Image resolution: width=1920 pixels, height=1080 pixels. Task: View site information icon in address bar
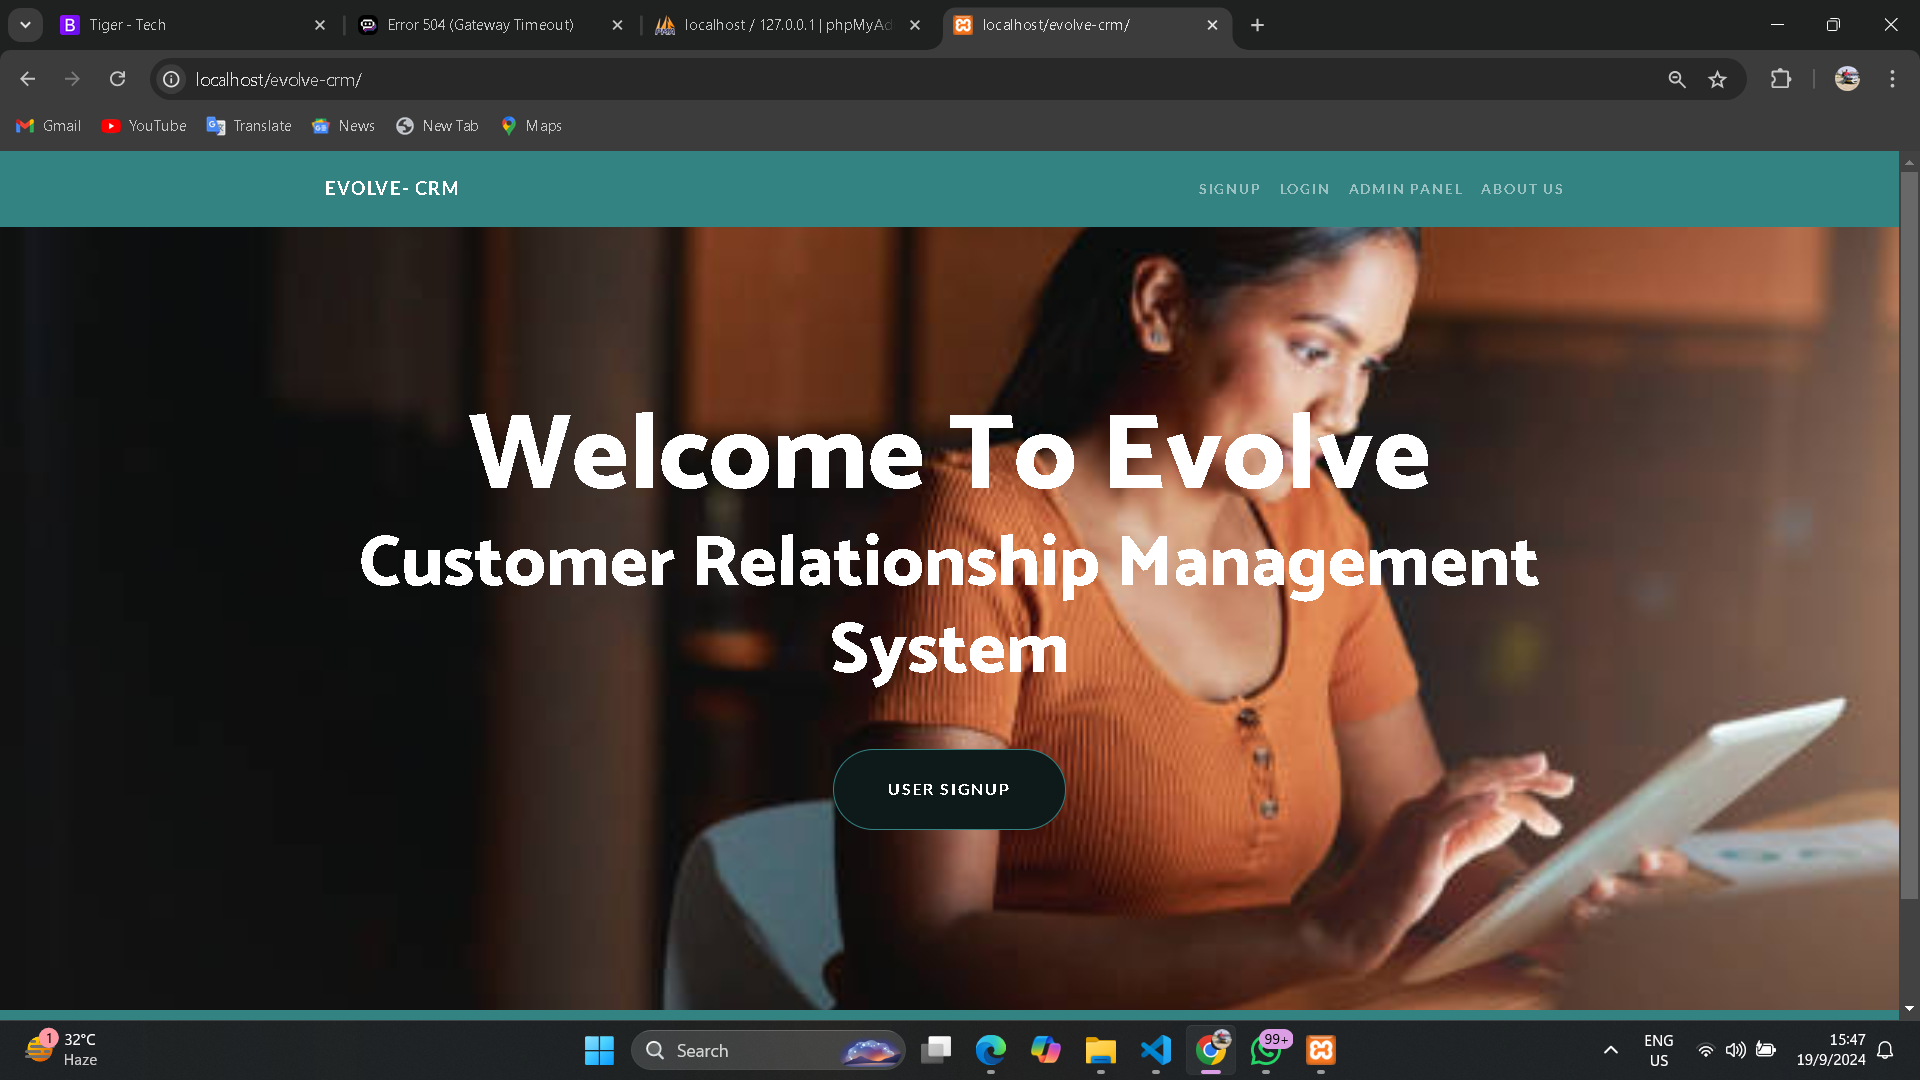(172, 79)
